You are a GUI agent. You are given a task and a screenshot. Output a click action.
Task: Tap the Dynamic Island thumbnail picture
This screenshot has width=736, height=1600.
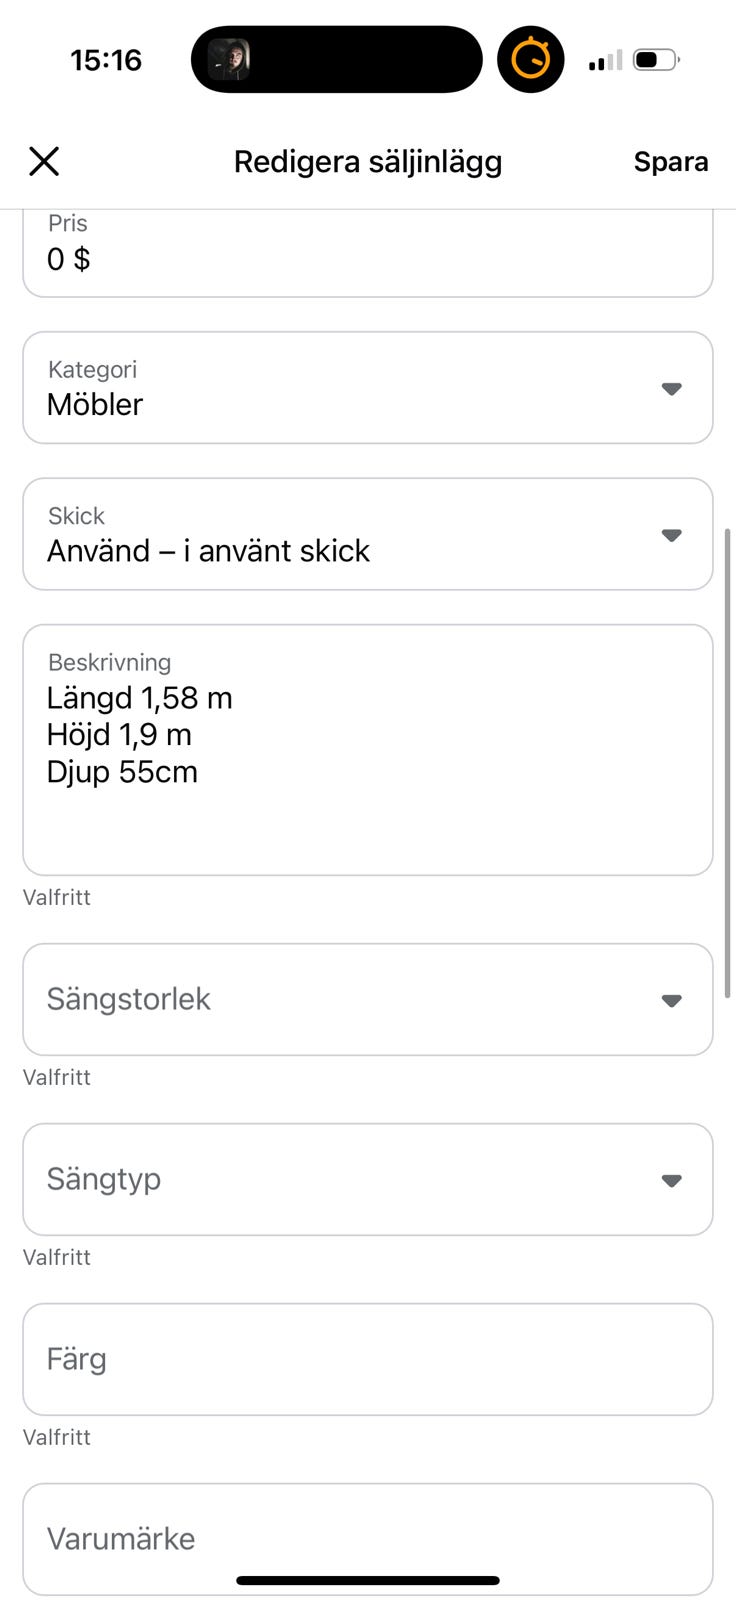pos(229,60)
